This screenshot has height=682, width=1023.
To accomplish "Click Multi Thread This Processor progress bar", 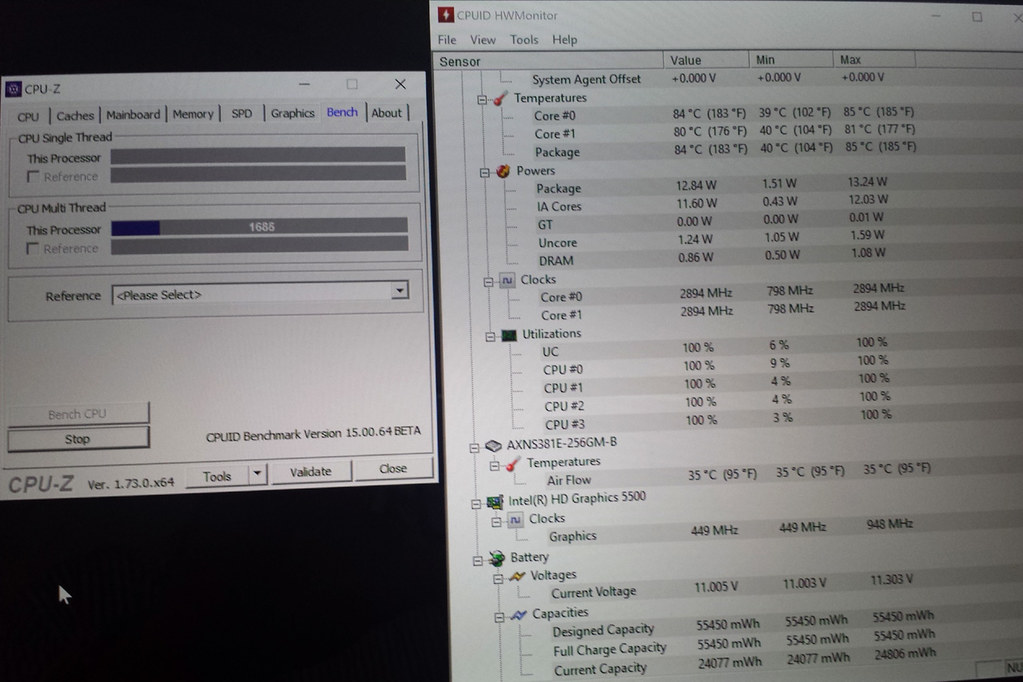I will tap(260, 226).
